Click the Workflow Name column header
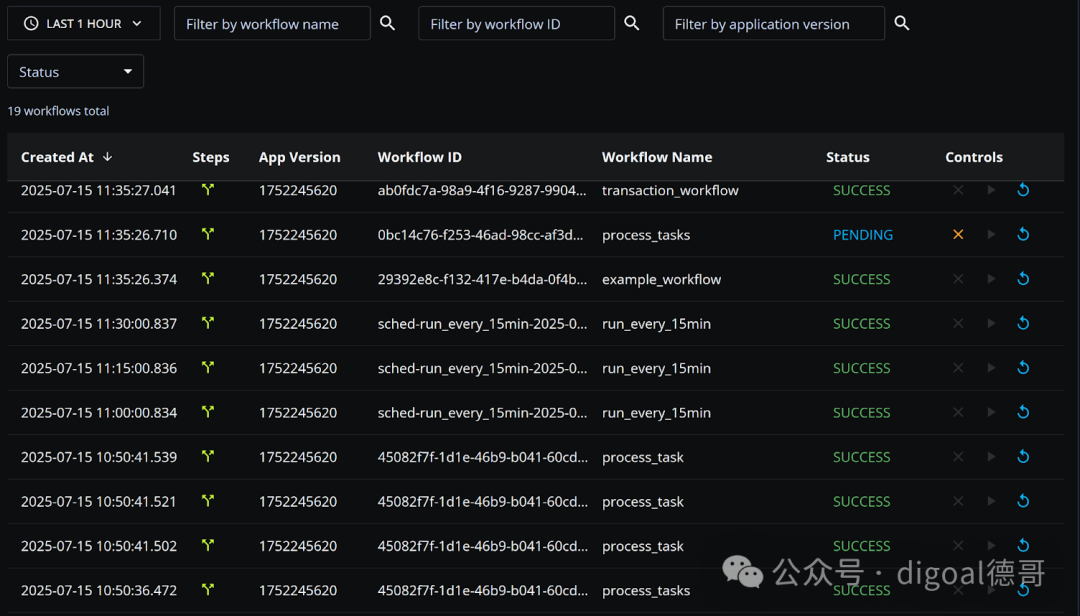 [x=657, y=157]
